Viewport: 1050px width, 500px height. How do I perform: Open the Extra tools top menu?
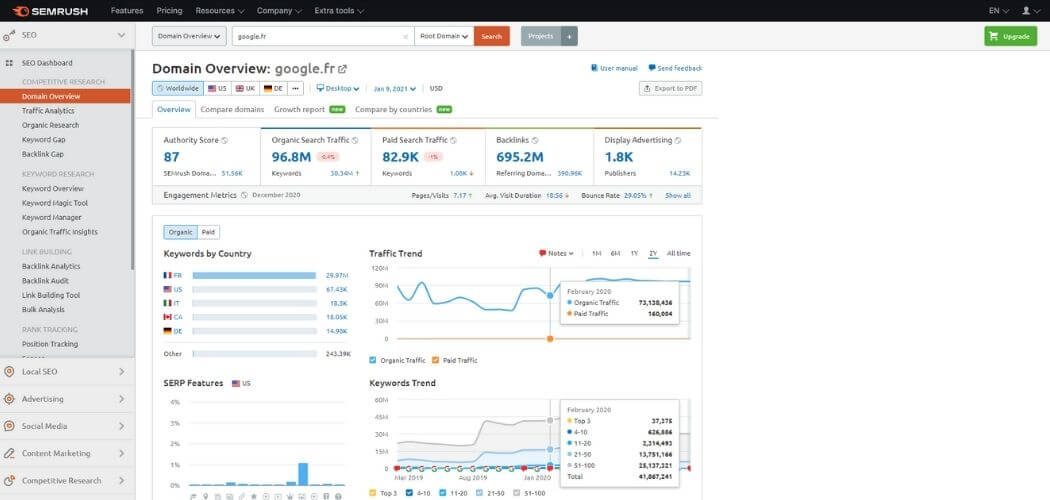pyautogui.click(x=340, y=11)
